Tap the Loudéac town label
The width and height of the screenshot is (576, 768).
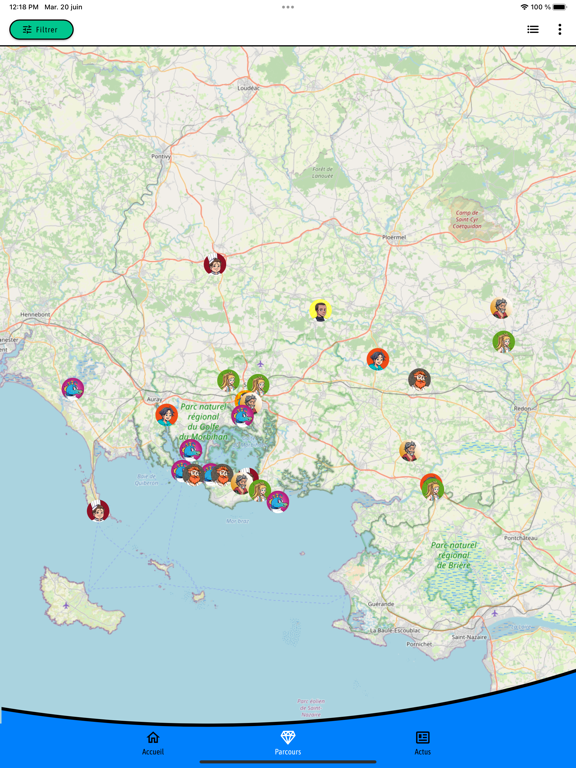click(248, 88)
